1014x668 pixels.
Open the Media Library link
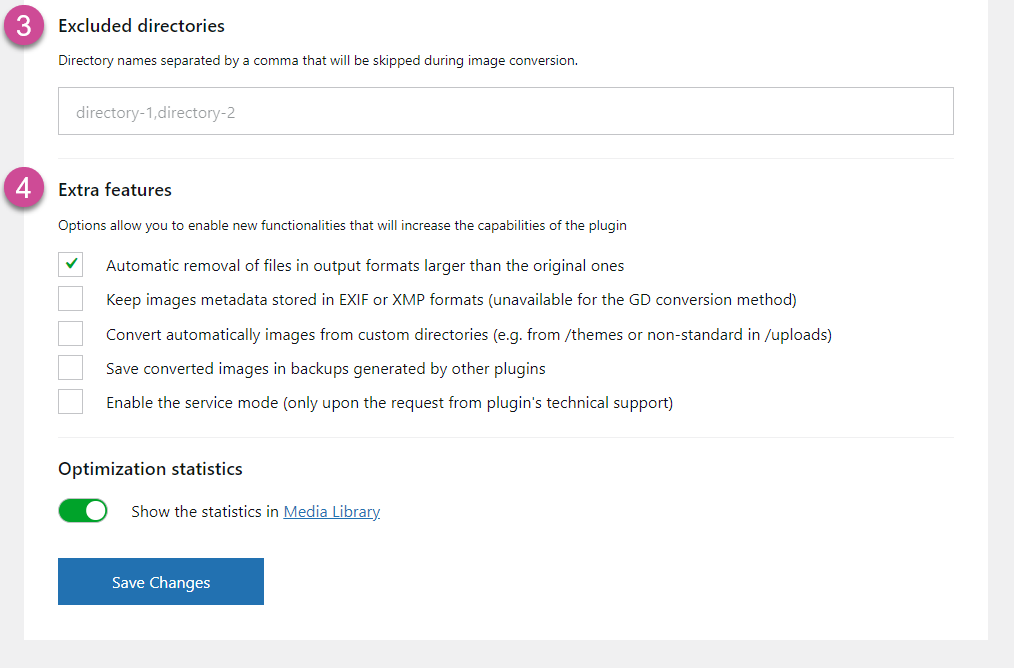[332, 512]
